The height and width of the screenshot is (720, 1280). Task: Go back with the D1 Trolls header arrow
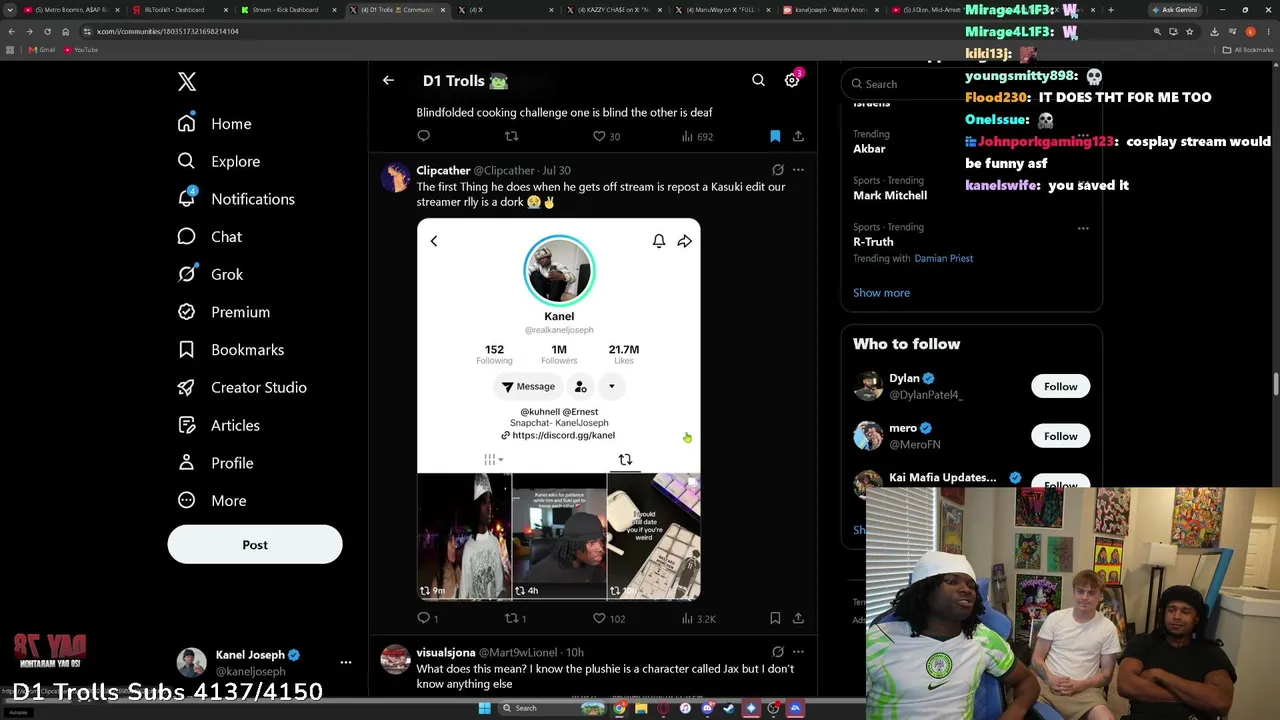(388, 81)
